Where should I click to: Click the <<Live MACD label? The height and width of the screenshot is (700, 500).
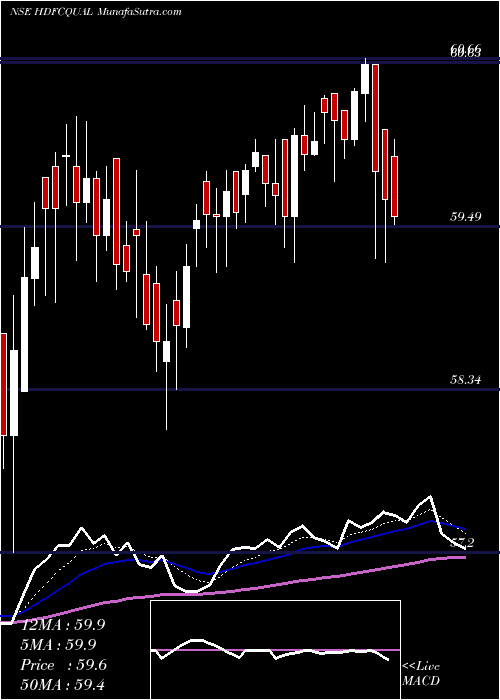pyautogui.click(x=421, y=673)
